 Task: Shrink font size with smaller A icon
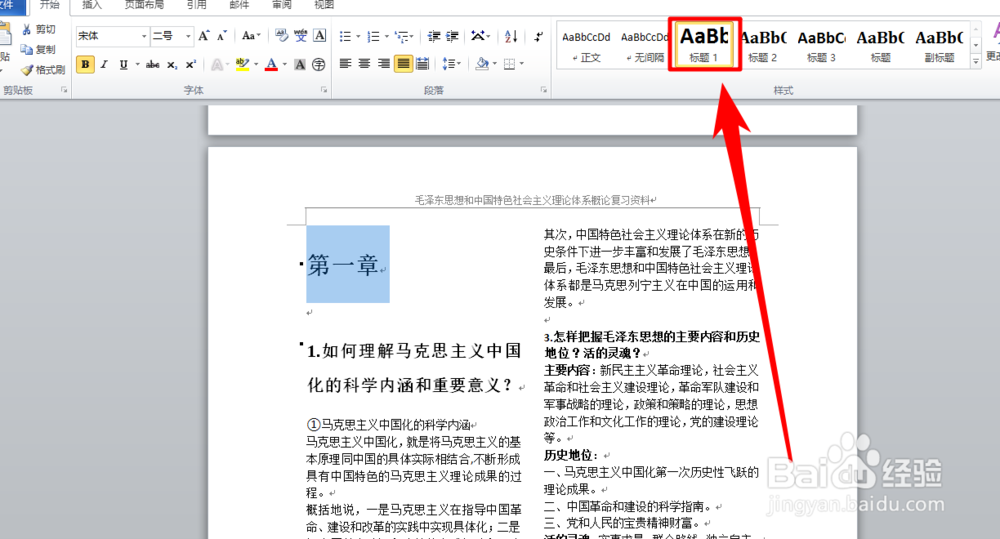click(221, 36)
